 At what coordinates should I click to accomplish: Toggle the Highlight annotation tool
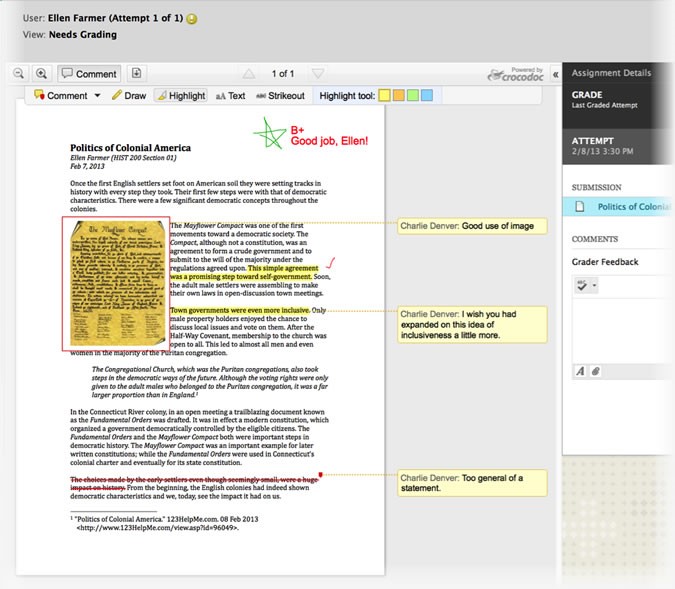(x=181, y=96)
